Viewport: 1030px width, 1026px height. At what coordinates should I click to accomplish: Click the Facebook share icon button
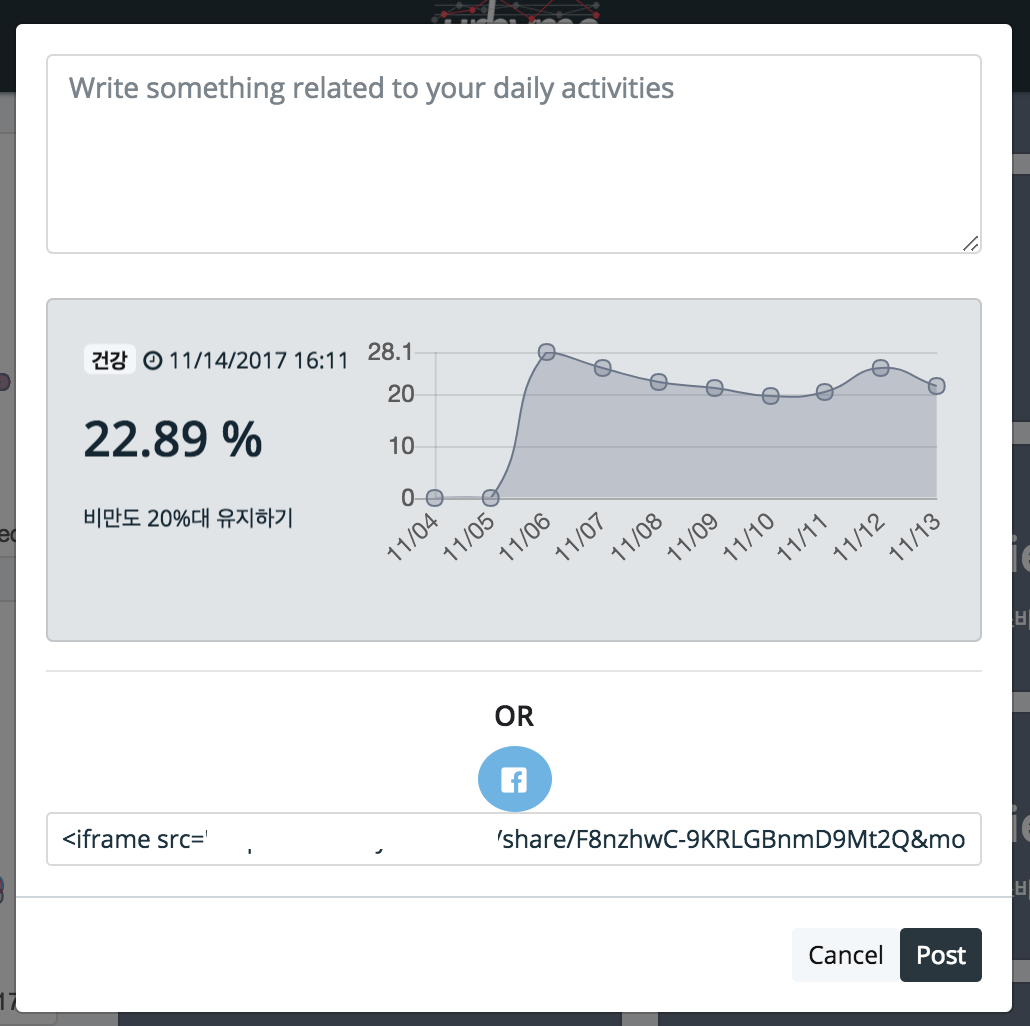pos(514,779)
